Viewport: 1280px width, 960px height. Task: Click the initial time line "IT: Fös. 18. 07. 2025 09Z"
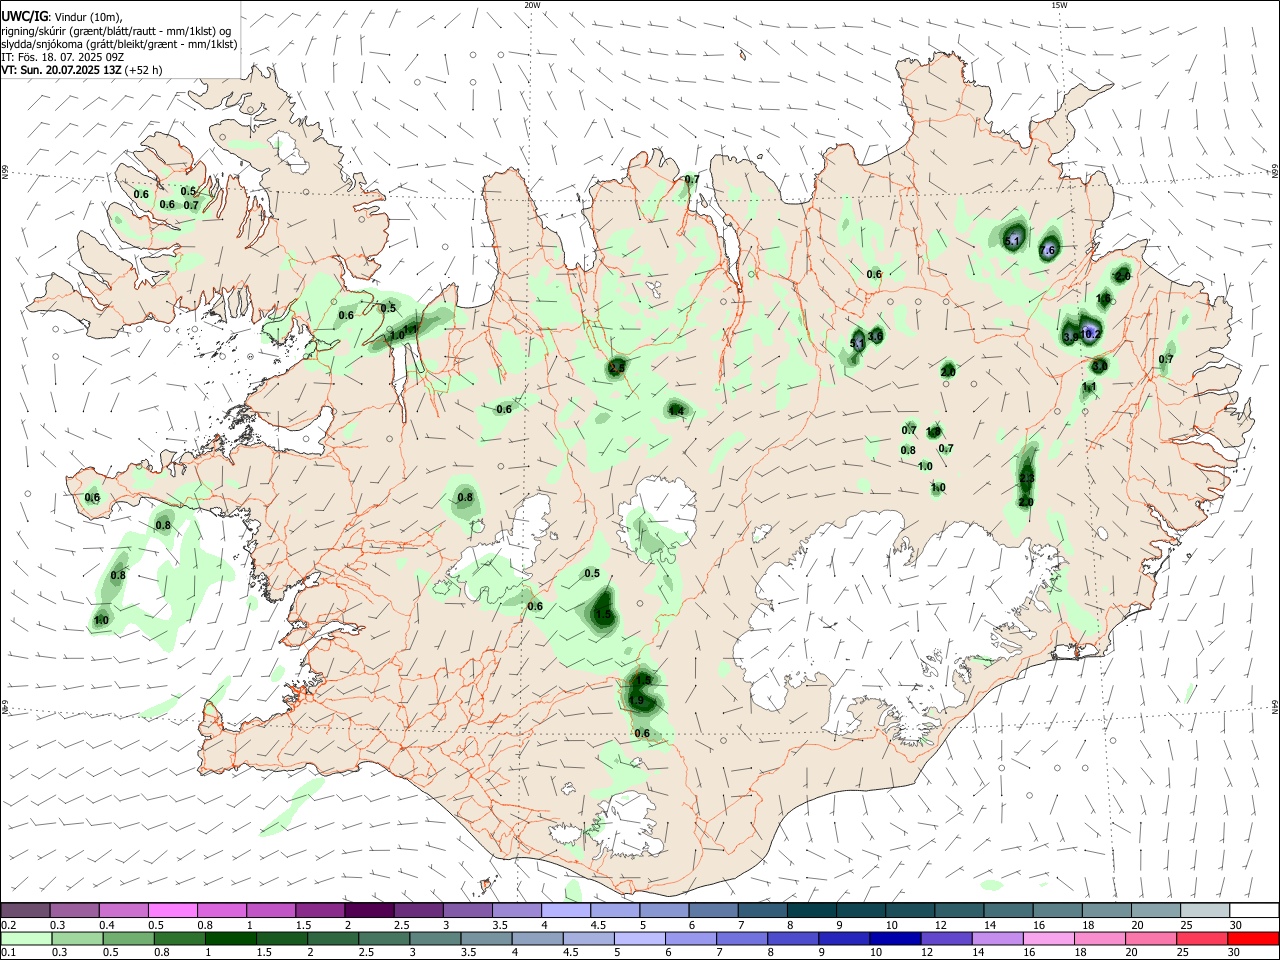click(x=62, y=57)
